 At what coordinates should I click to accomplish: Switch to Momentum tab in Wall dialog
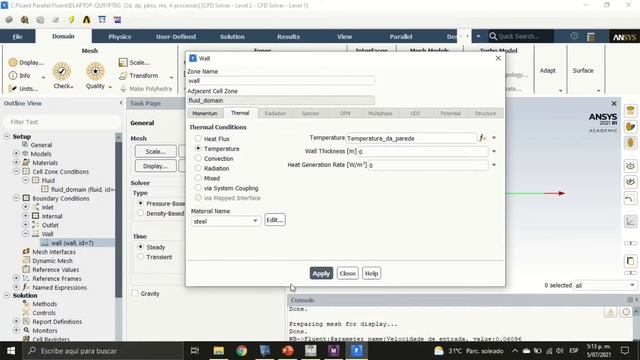point(204,113)
